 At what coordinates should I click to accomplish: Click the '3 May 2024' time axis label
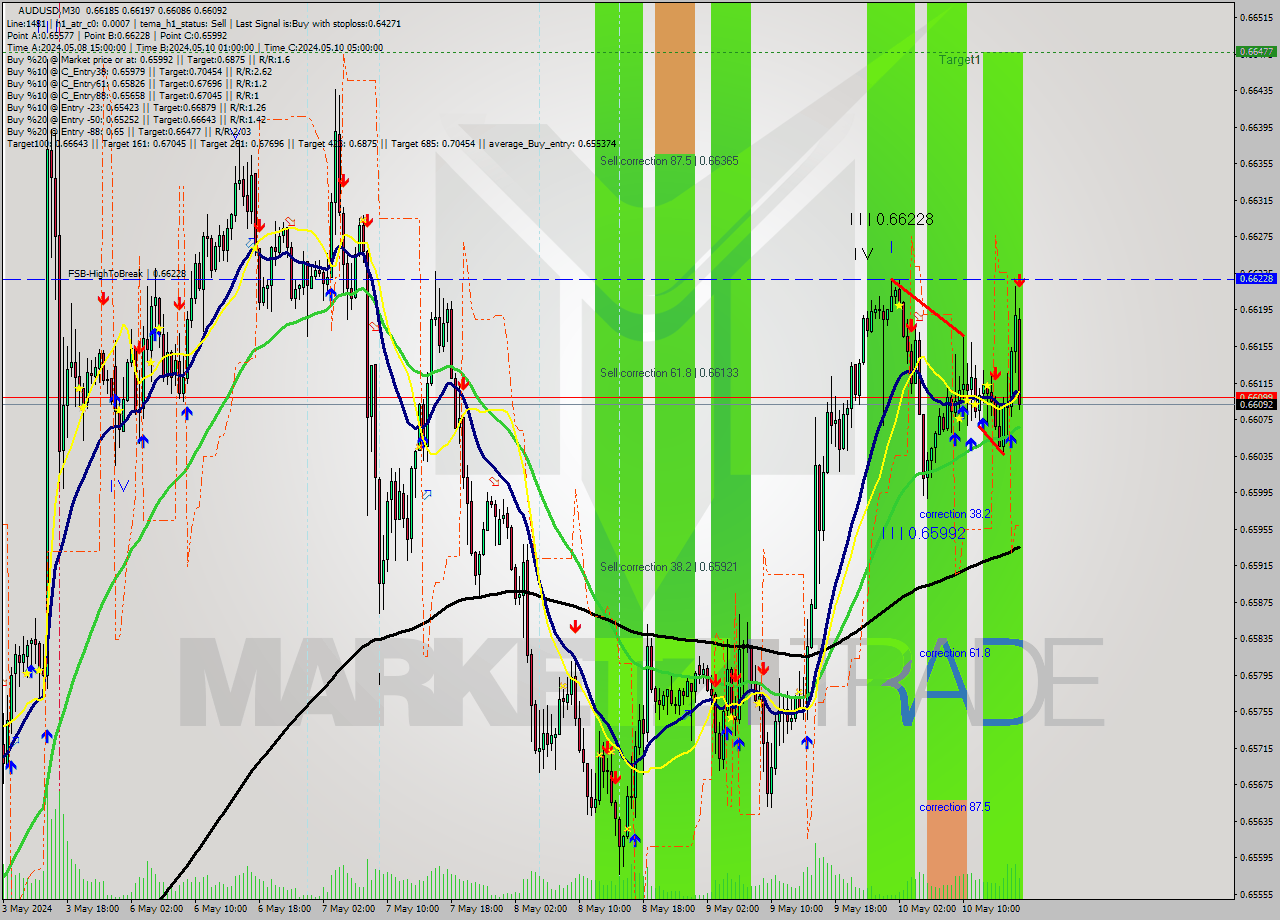point(28,909)
